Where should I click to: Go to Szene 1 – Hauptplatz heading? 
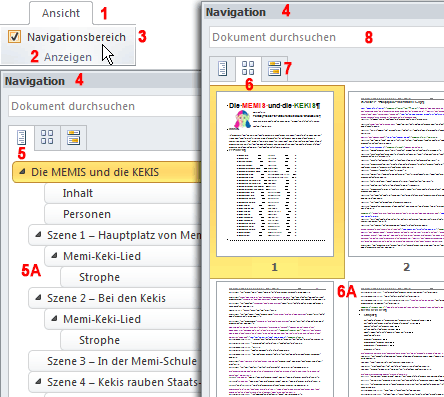[115, 235]
